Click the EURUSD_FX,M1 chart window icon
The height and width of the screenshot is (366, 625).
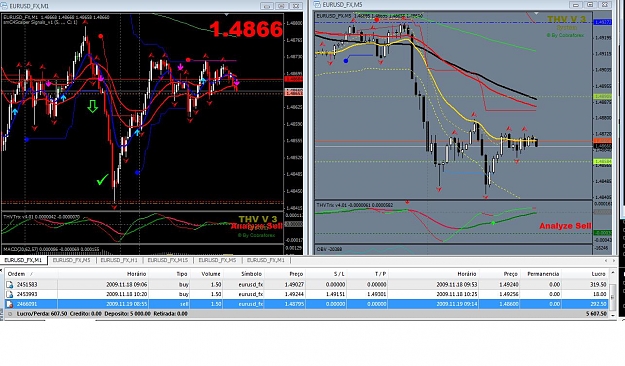(4, 6)
